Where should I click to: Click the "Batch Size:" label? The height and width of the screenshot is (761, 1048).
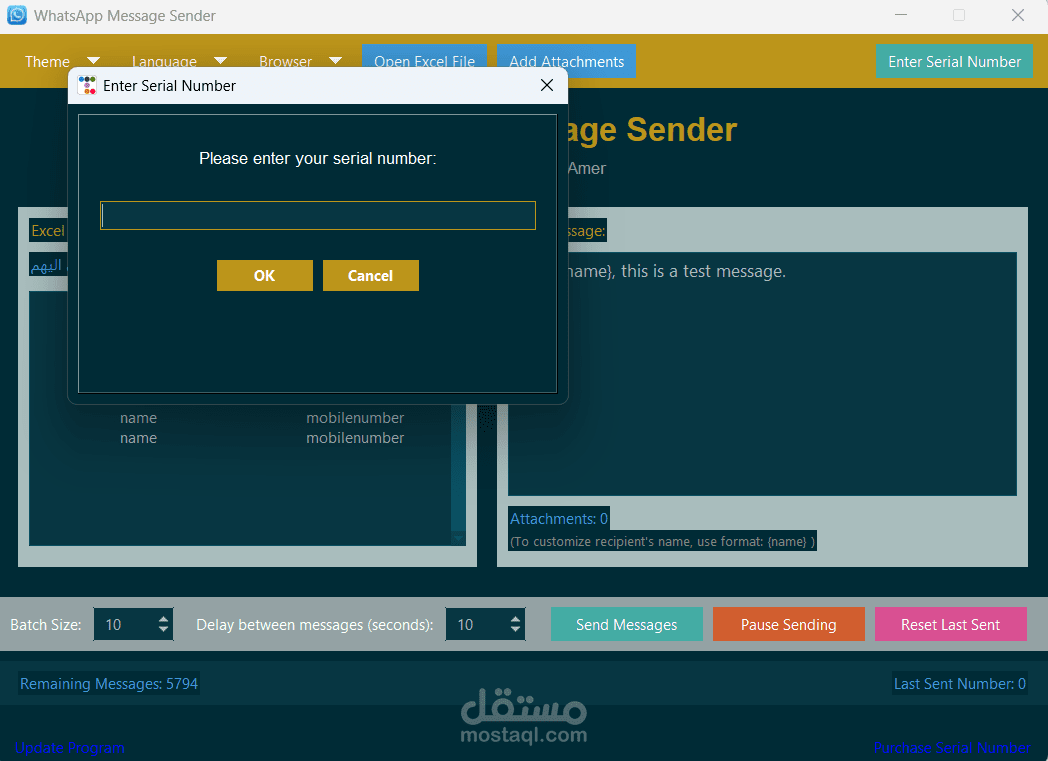click(45, 625)
